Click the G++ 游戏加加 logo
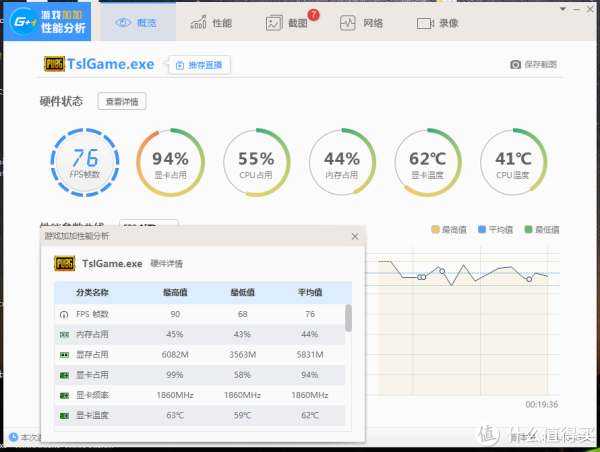600x452 pixels. click(47, 22)
